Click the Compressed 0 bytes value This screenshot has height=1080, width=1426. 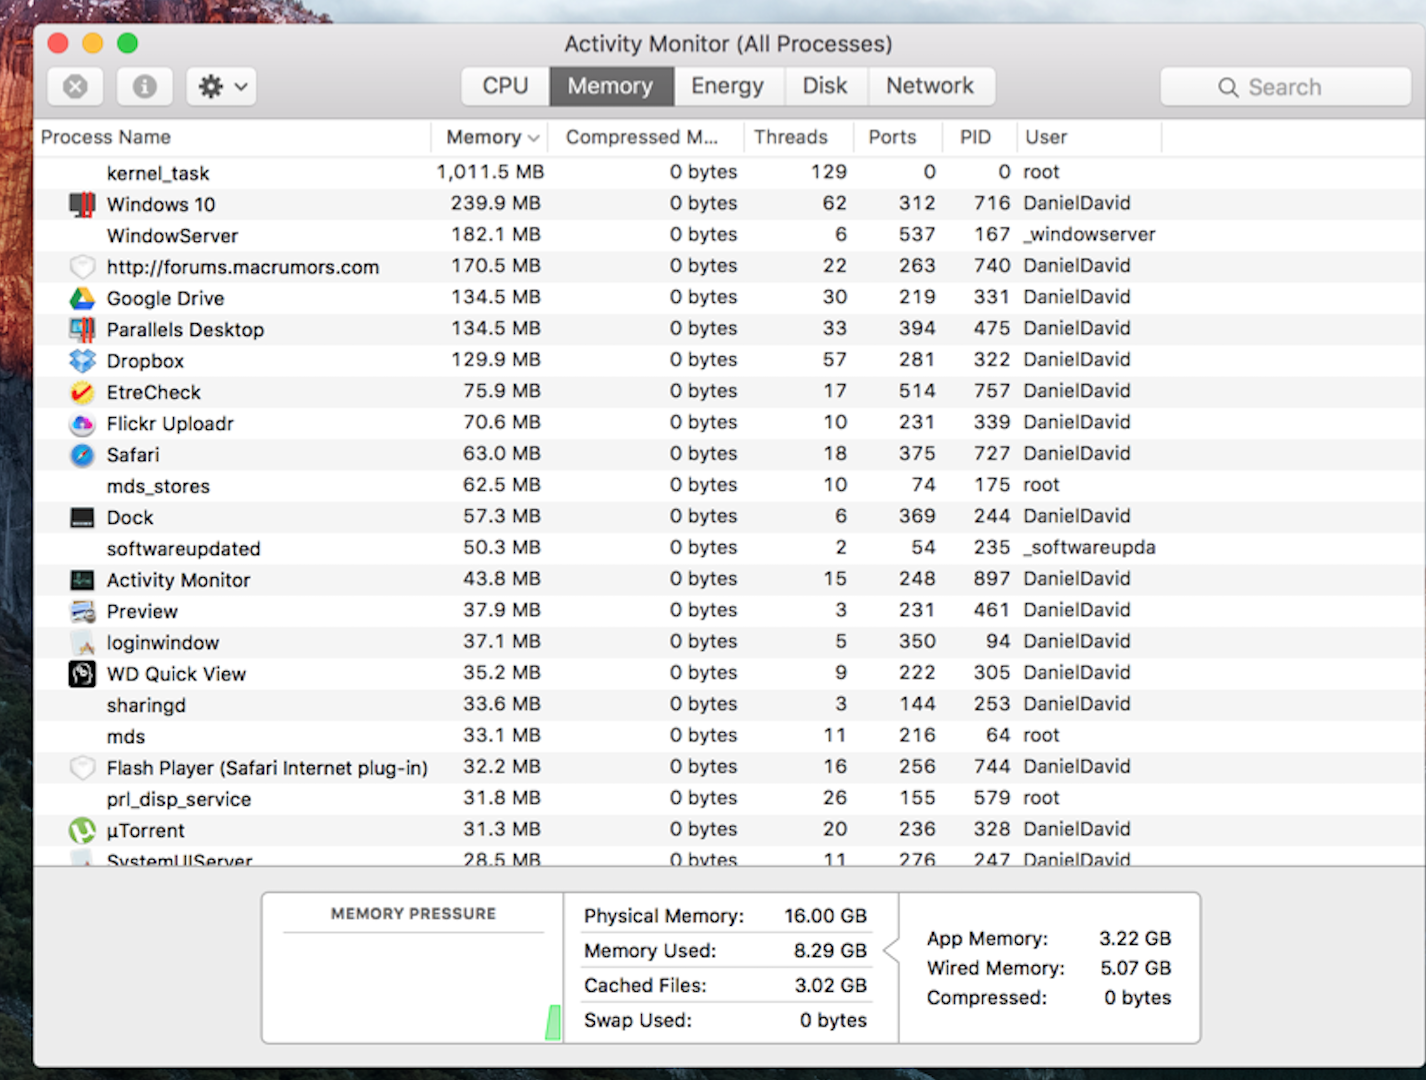click(x=1137, y=997)
